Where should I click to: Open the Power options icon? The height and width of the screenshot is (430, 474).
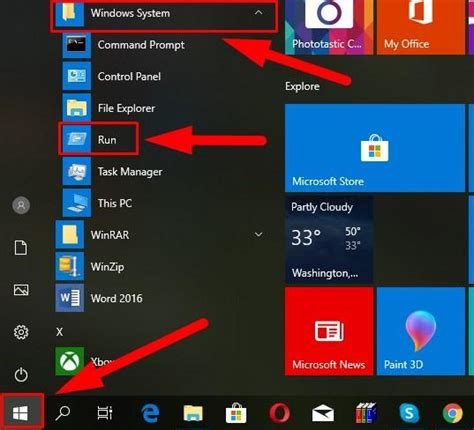21,375
